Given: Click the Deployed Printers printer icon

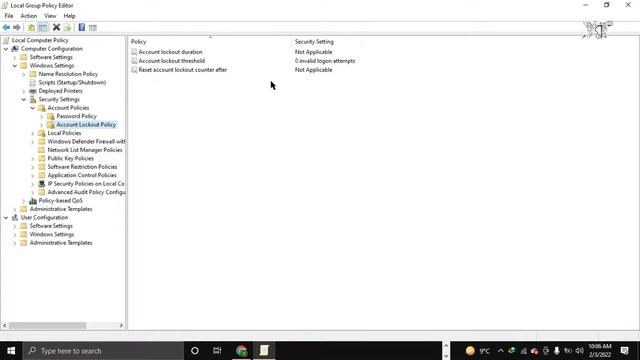Looking at the screenshot, I should [33, 91].
